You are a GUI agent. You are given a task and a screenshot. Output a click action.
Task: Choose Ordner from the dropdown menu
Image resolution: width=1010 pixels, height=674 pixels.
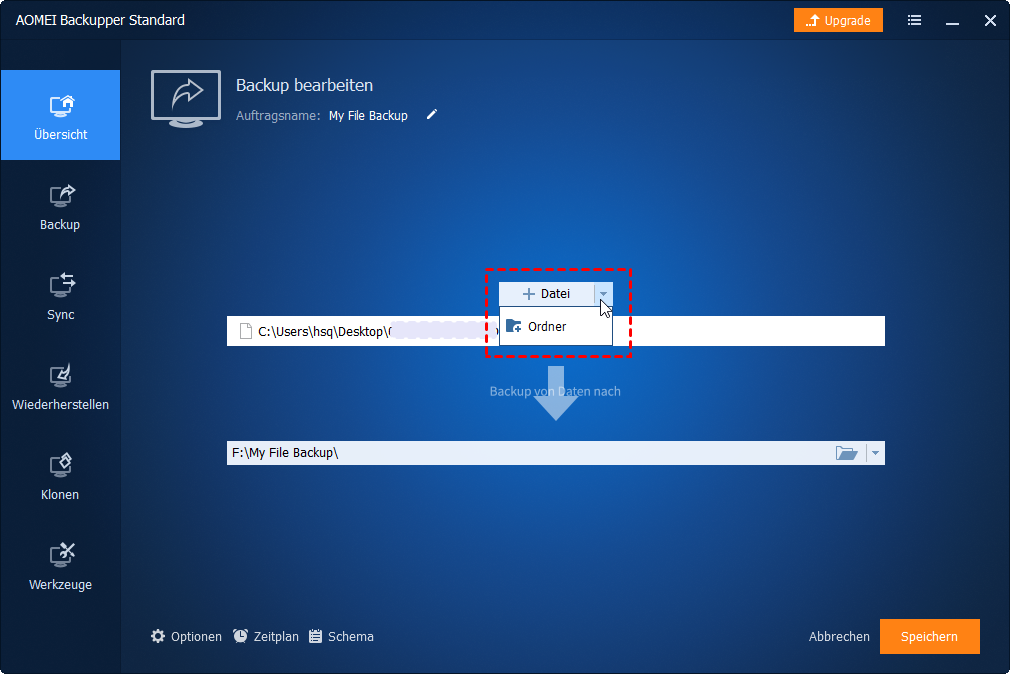pyautogui.click(x=556, y=326)
